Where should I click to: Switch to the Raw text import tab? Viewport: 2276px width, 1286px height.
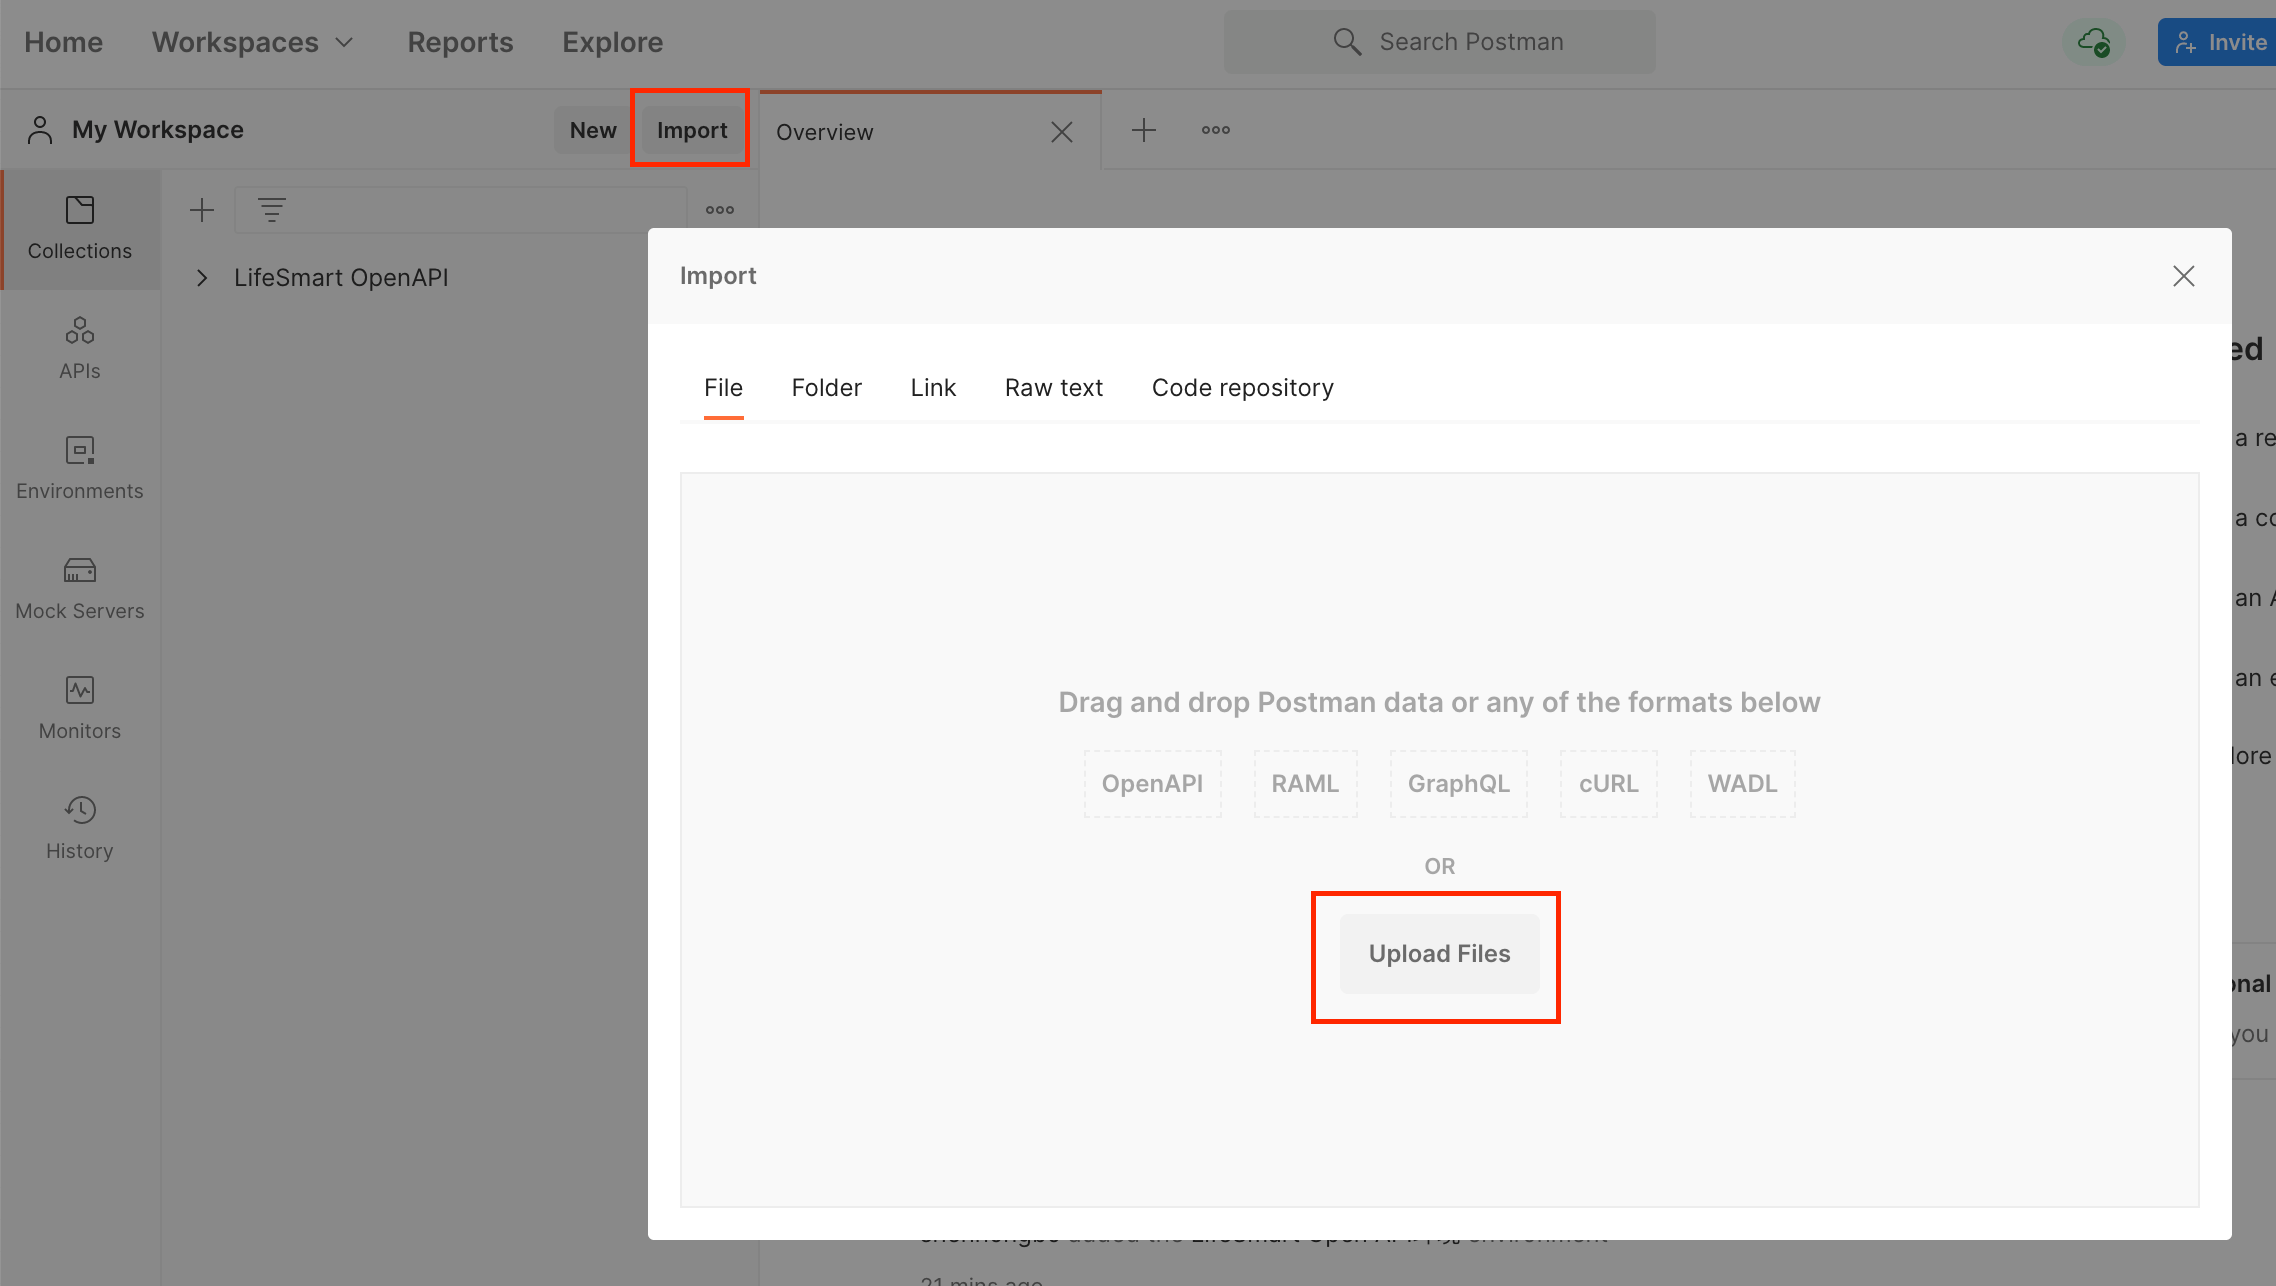1054,388
